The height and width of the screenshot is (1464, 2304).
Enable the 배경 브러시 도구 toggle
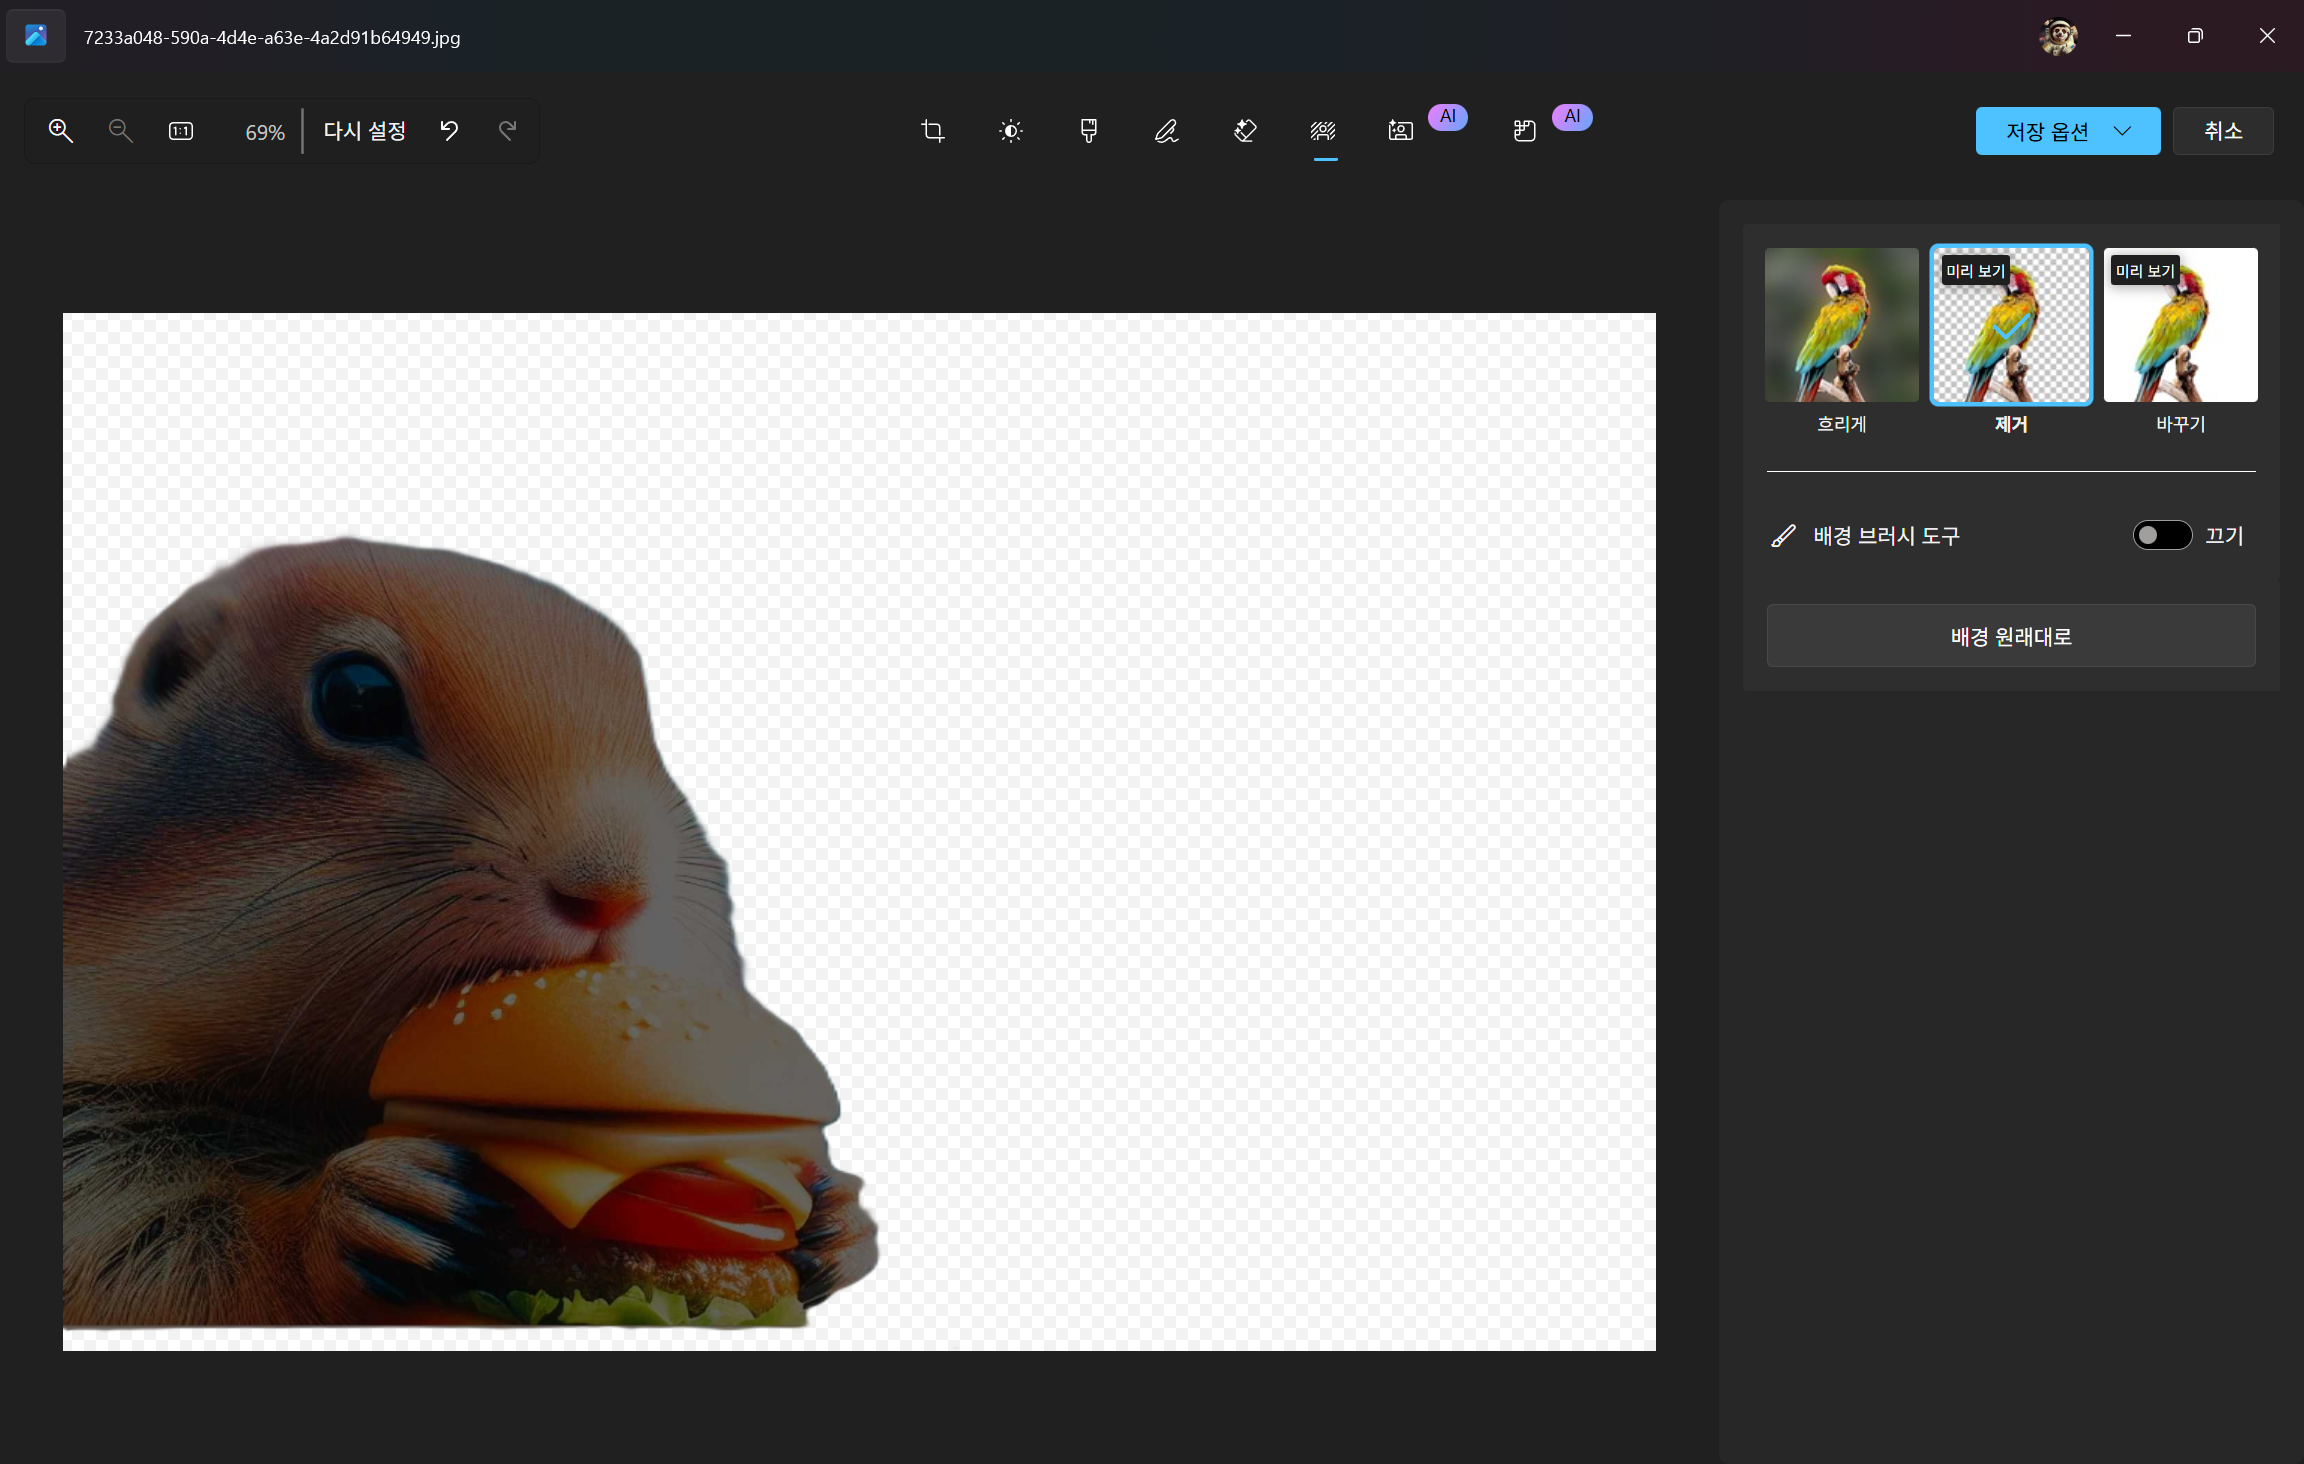pyautogui.click(x=2162, y=535)
